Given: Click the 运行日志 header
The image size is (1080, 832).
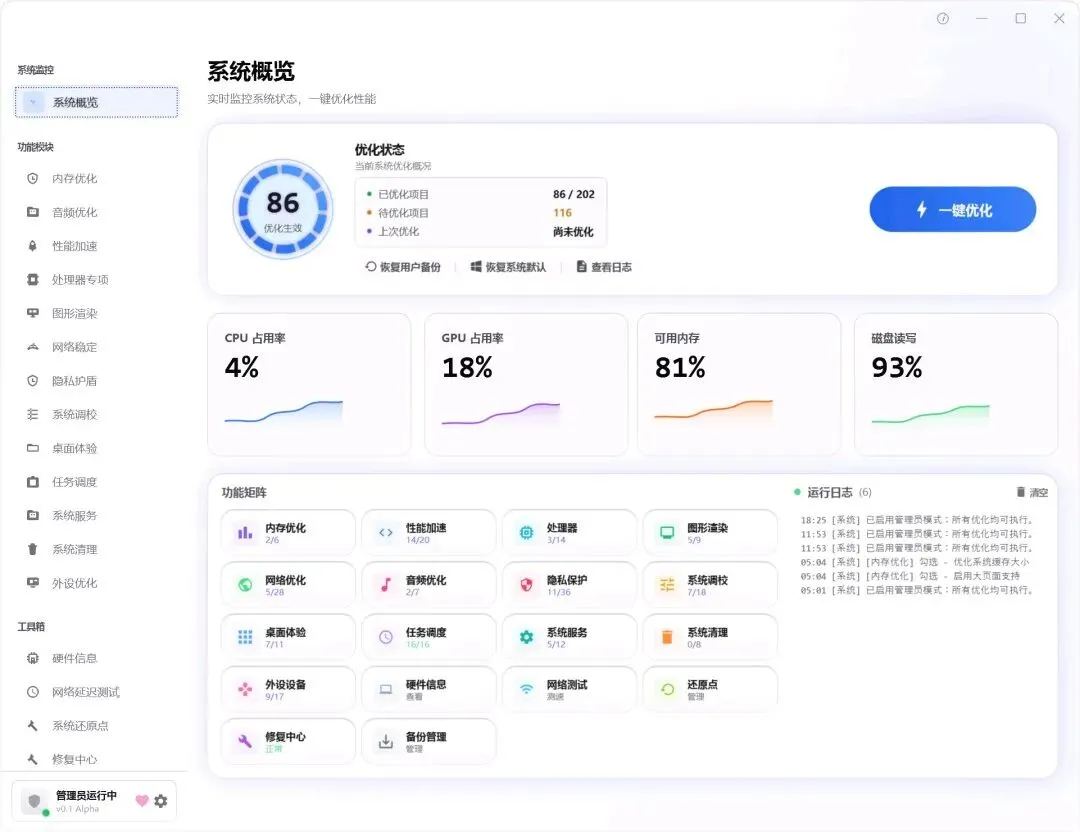Looking at the screenshot, I should [x=833, y=492].
